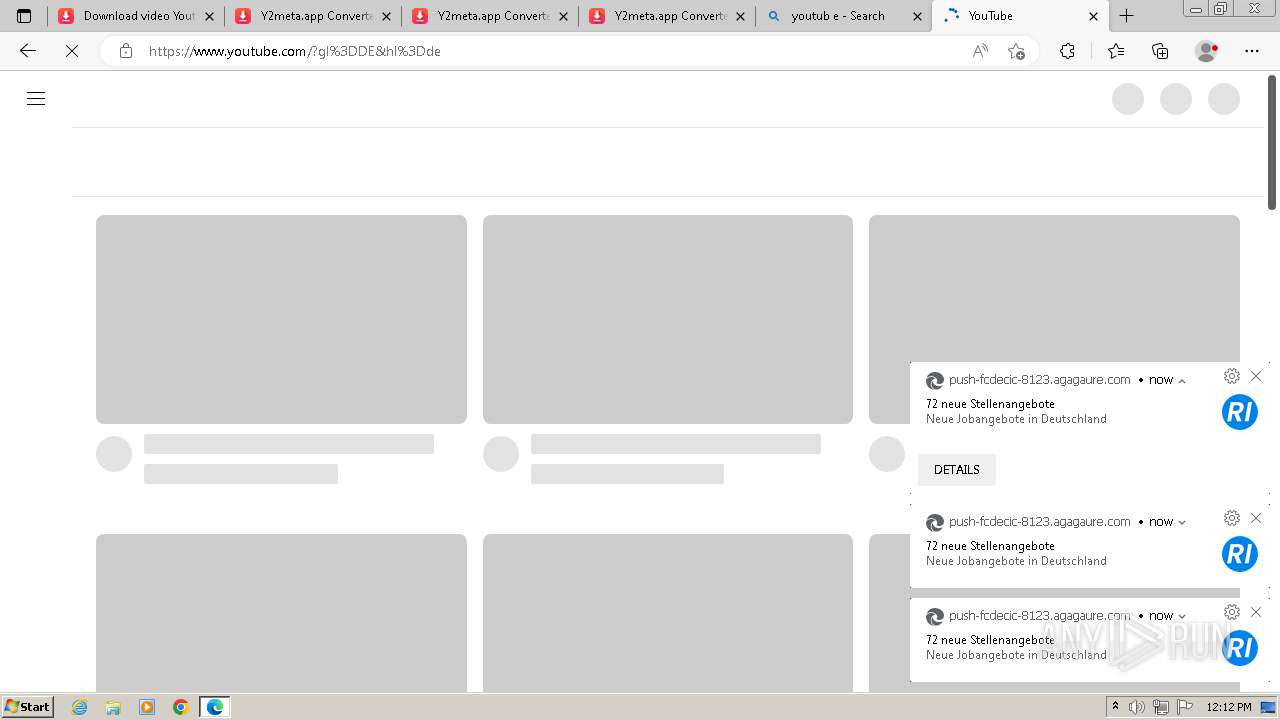
Task: Dismiss the bottom push notification
Action: [x=1256, y=612]
